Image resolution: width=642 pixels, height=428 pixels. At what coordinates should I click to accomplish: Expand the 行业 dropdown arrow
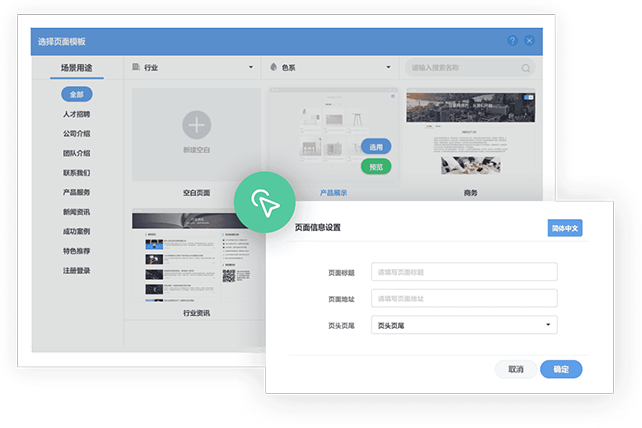click(x=250, y=69)
